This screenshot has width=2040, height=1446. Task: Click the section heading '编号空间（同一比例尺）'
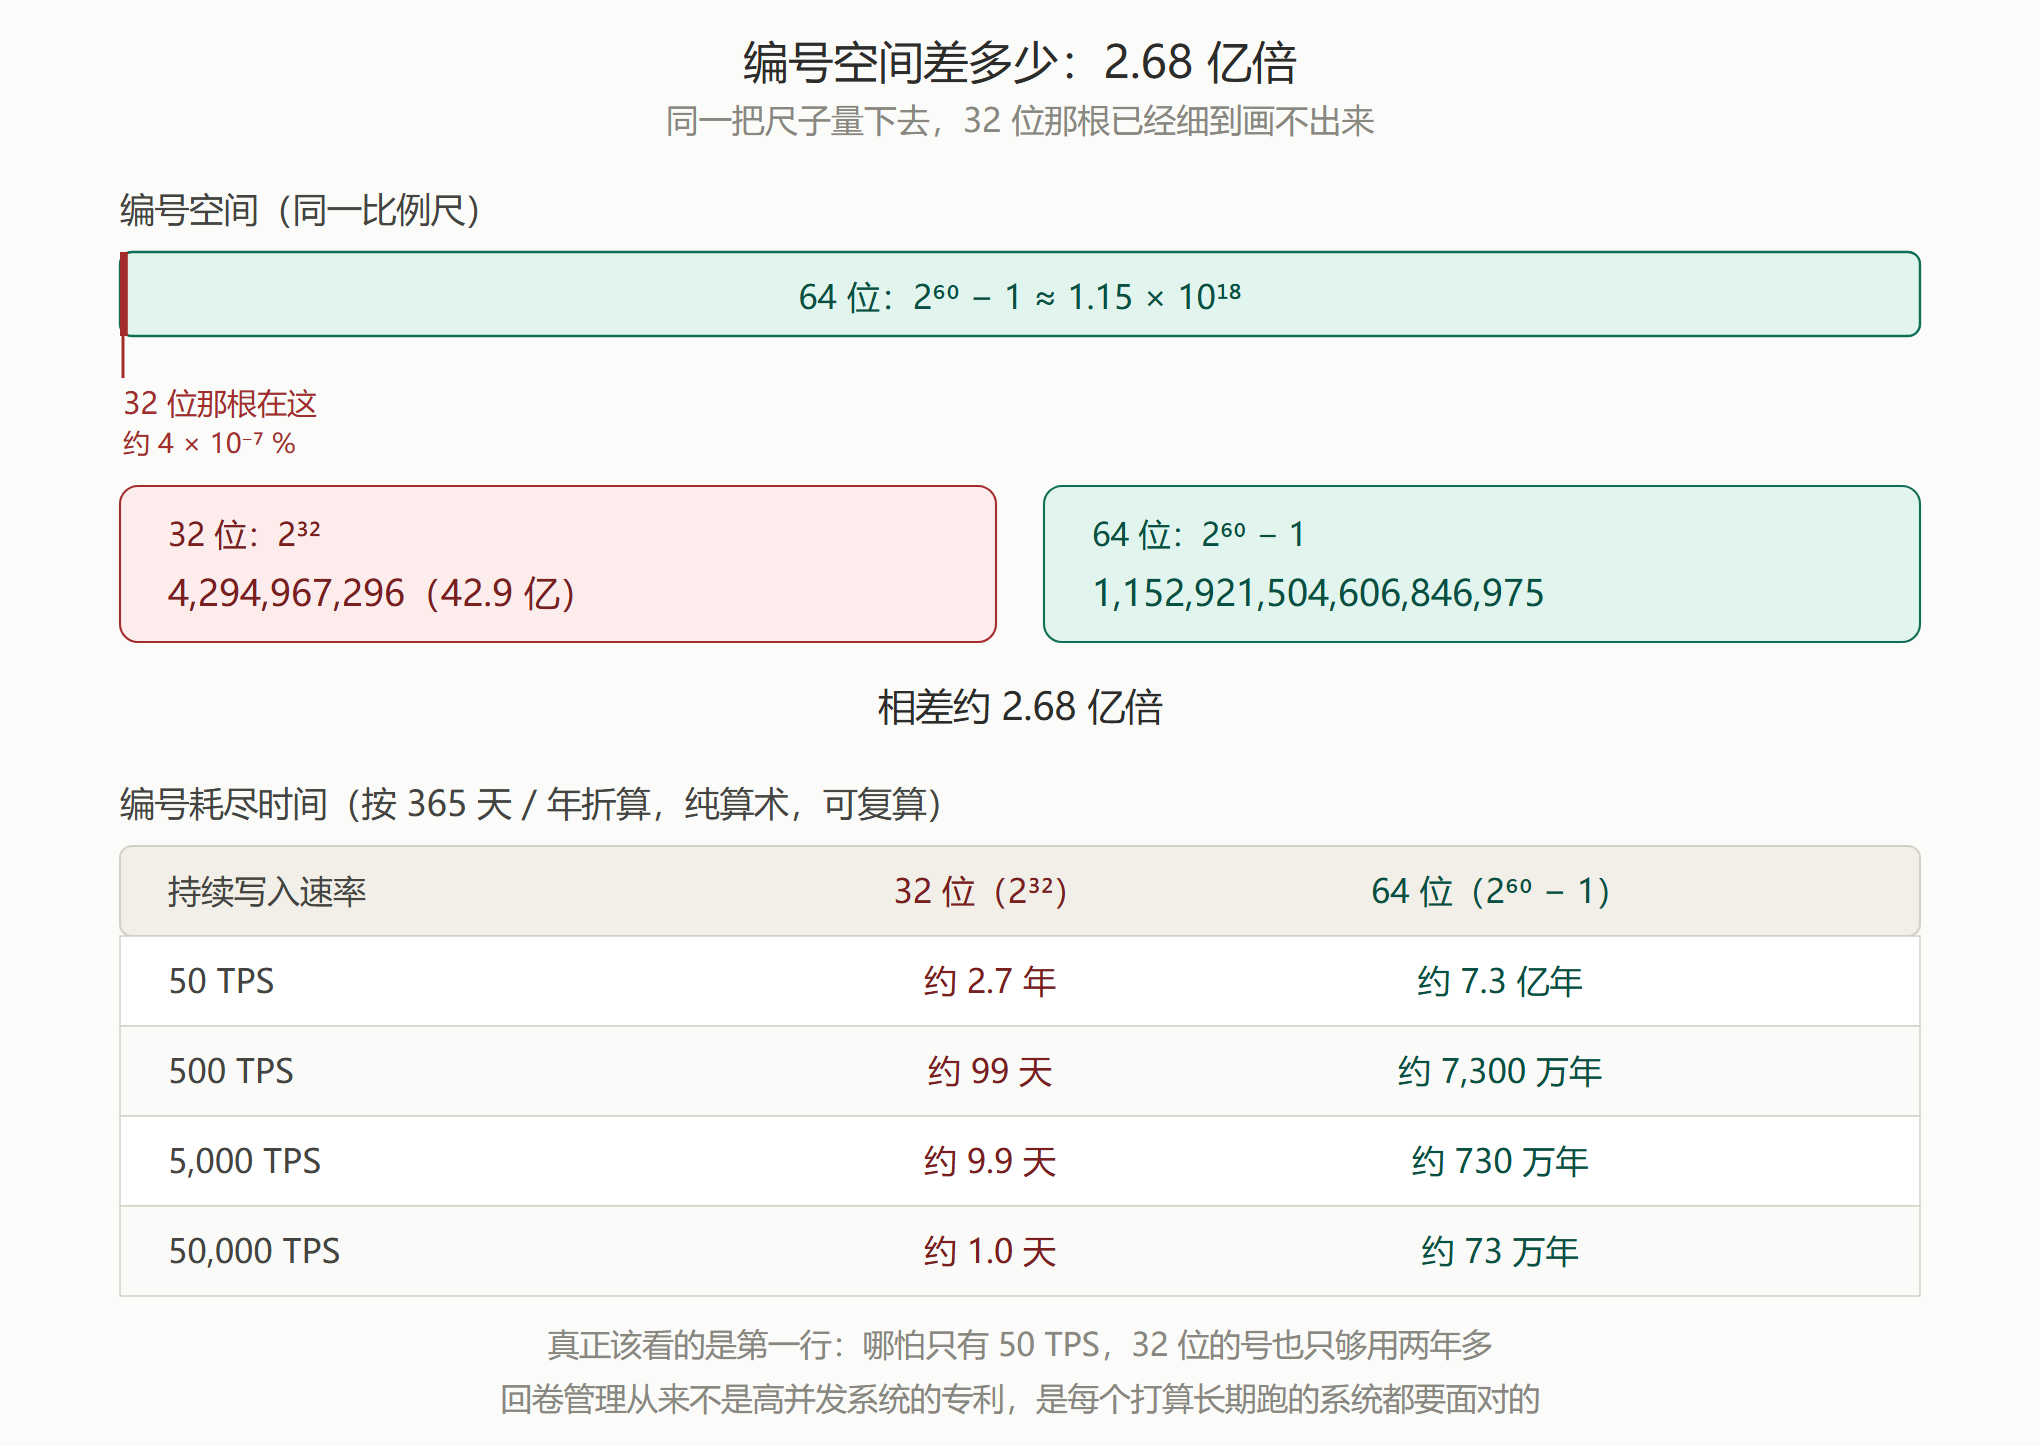tap(300, 210)
